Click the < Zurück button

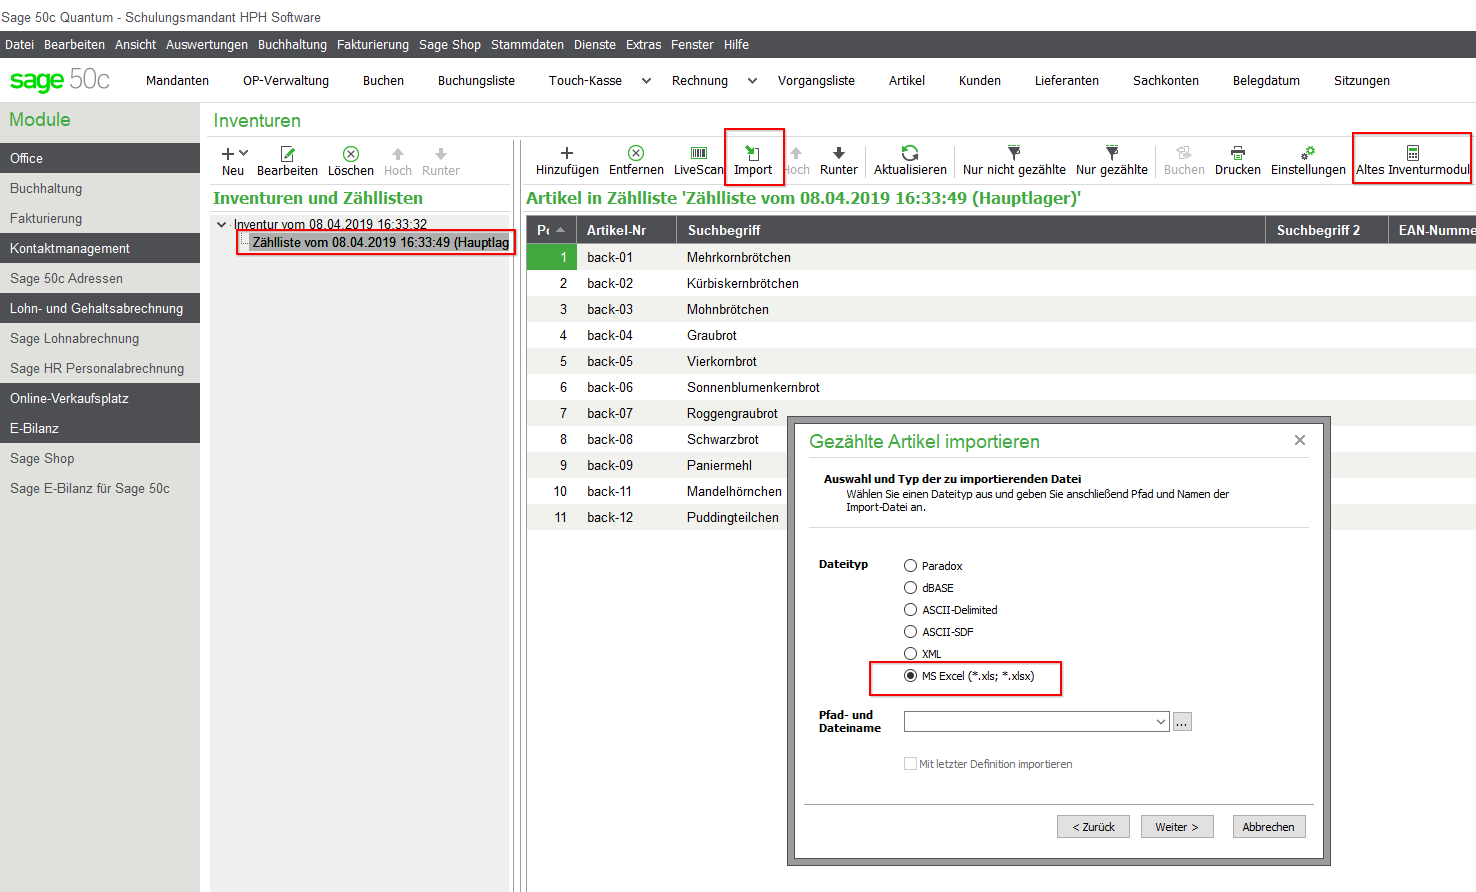click(x=1093, y=827)
